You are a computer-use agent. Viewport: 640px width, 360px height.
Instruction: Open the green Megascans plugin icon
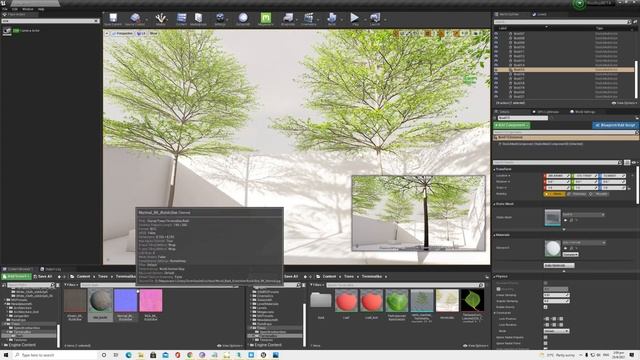click(x=266, y=18)
